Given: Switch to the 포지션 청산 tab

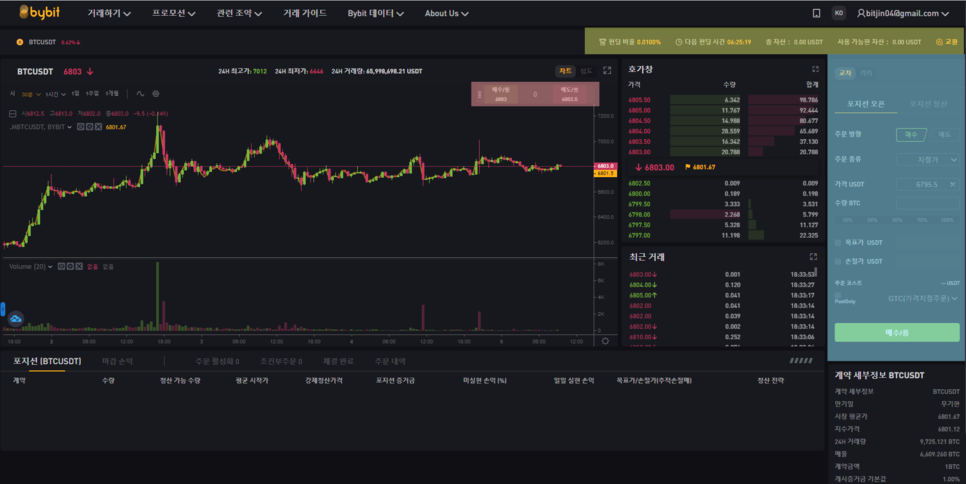Looking at the screenshot, I should point(928,104).
